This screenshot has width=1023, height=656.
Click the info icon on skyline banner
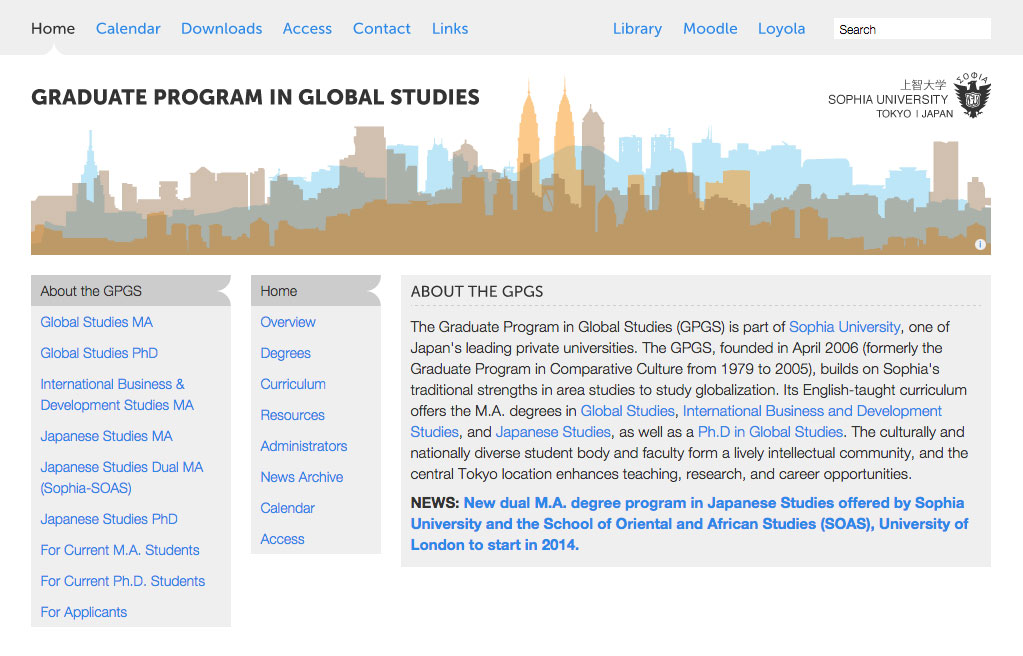coord(980,245)
